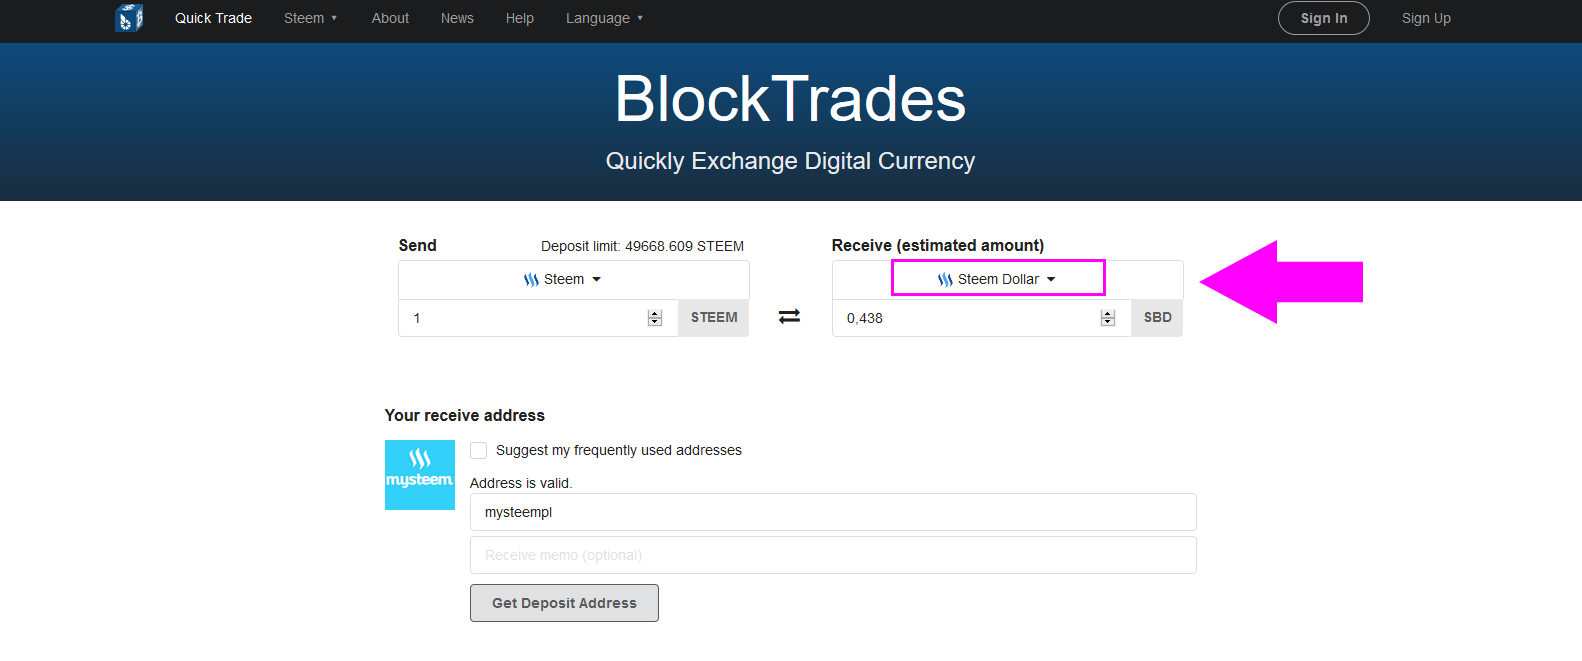Click the BlockTrades cube logo icon
Viewport: 1582px width, 661px height.
tap(129, 18)
